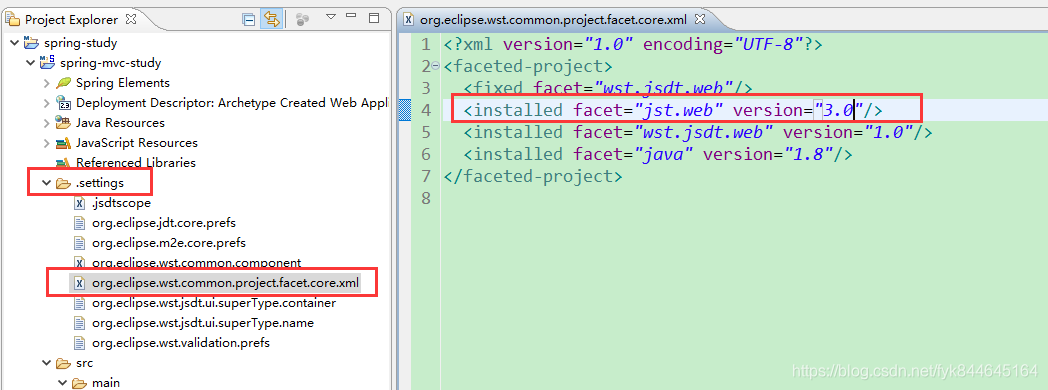Collapse the .settings folder
The image size is (1048, 390).
[46, 183]
